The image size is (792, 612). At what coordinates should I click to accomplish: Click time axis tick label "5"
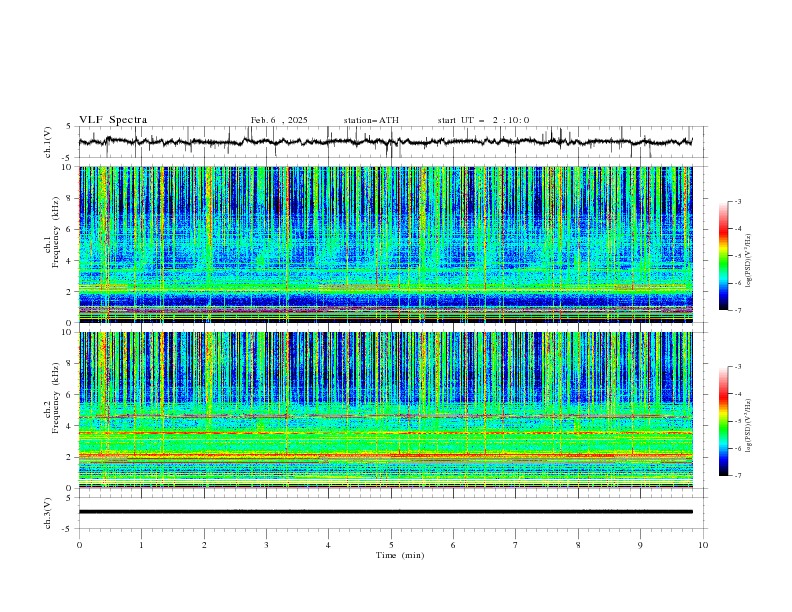tap(391, 545)
